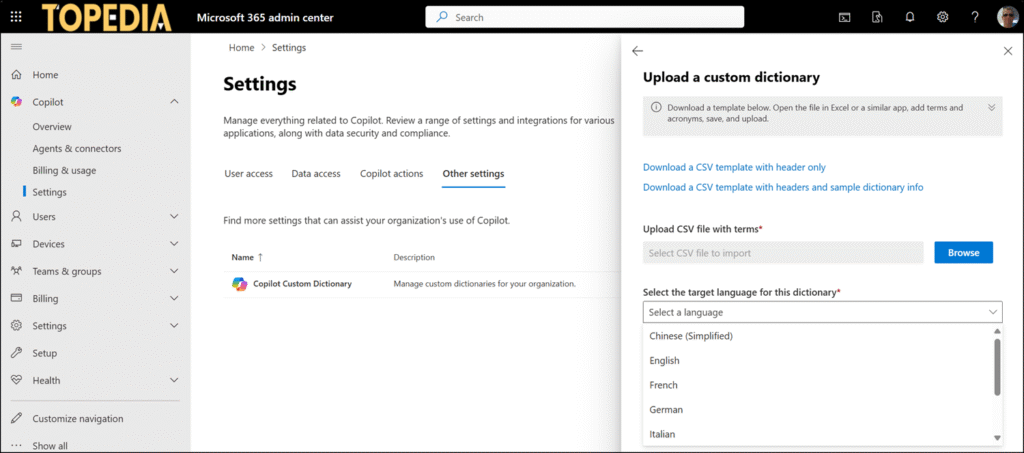The height and width of the screenshot is (453, 1024).
Task: Switch to the Data access tab
Action: (316, 174)
